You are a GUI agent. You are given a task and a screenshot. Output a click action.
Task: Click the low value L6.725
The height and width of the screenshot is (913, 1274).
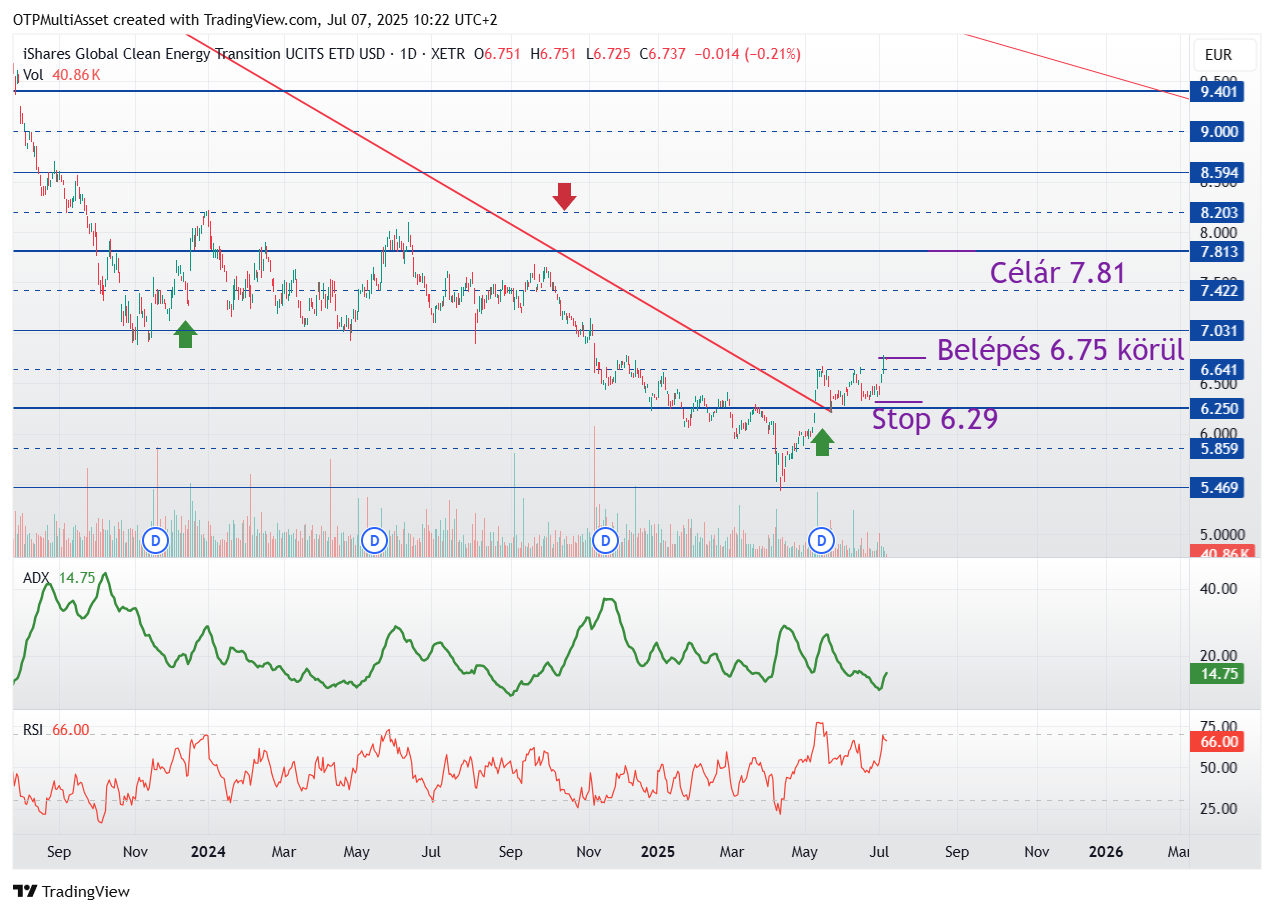(x=608, y=54)
